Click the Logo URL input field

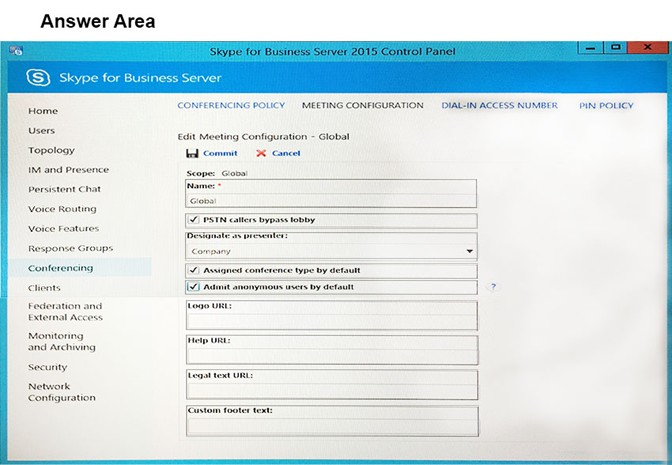tap(332, 320)
